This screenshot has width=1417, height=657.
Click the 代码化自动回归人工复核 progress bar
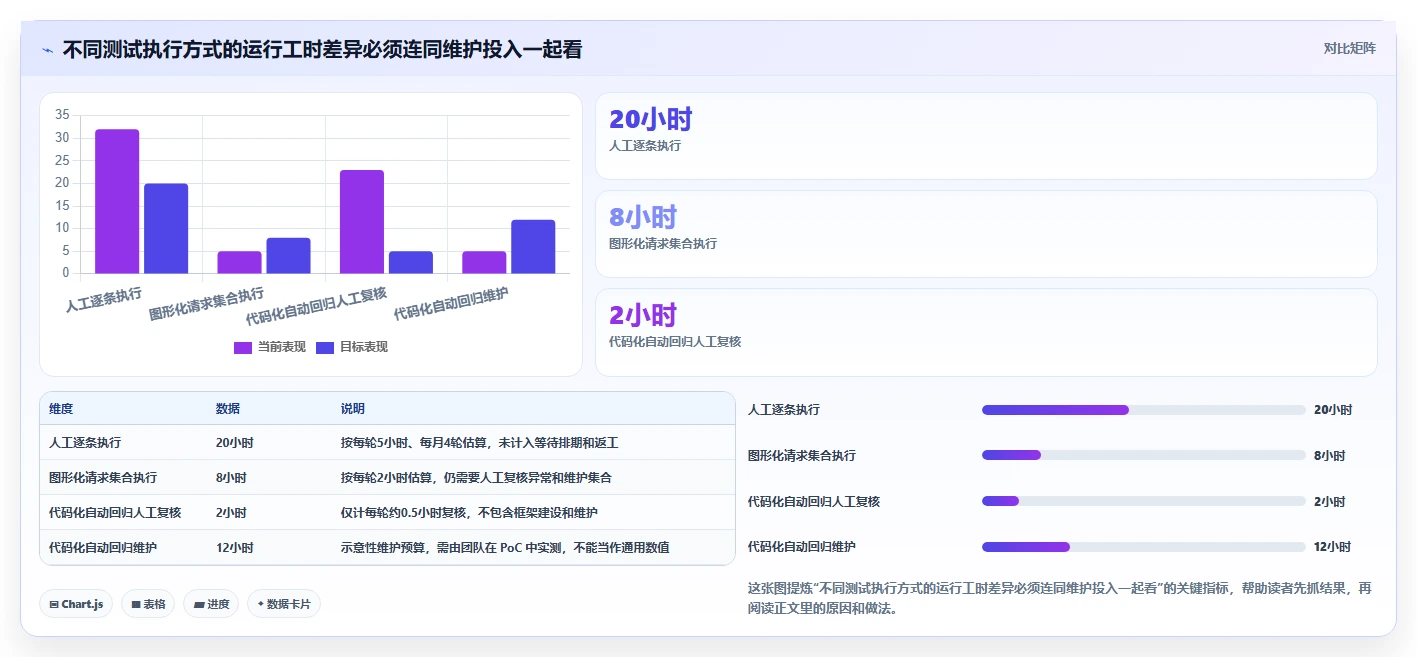tap(1144, 501)
